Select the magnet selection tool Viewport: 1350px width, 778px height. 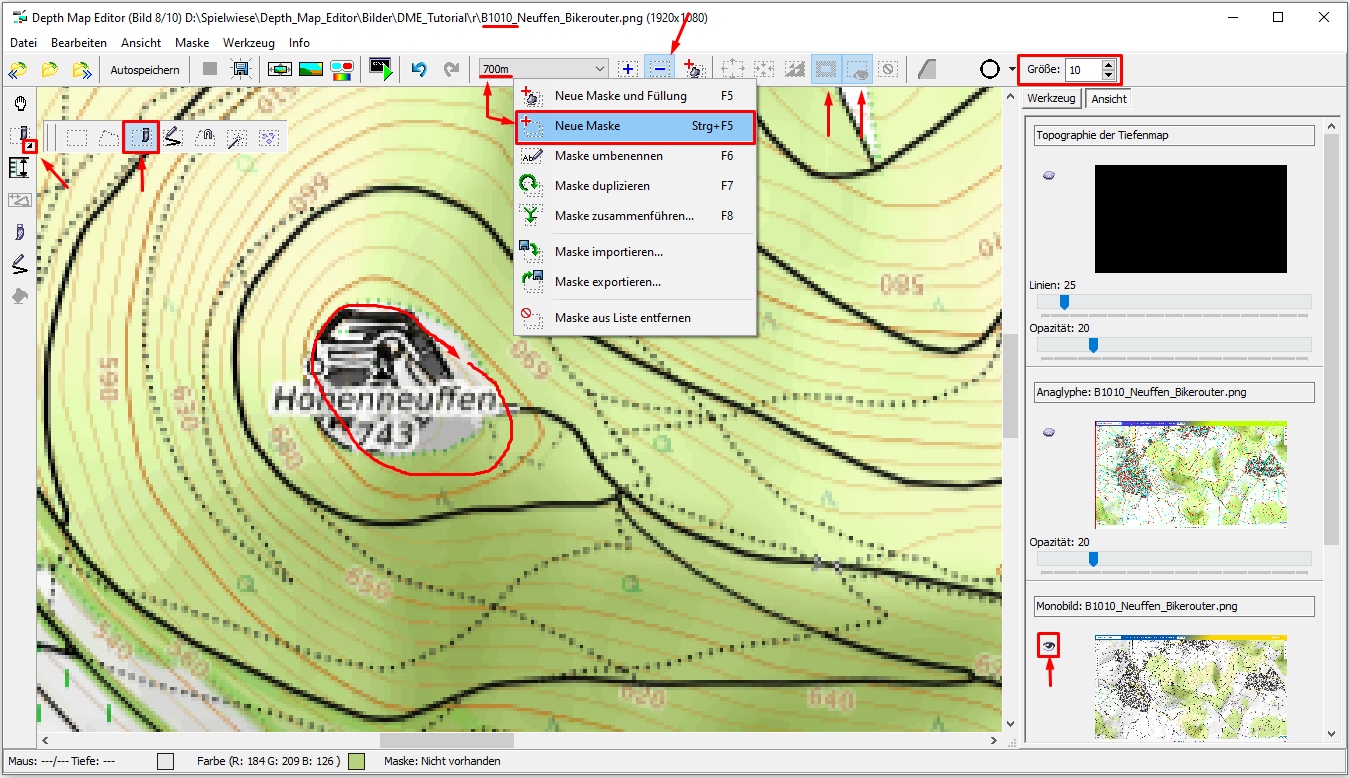coord(205,137)
